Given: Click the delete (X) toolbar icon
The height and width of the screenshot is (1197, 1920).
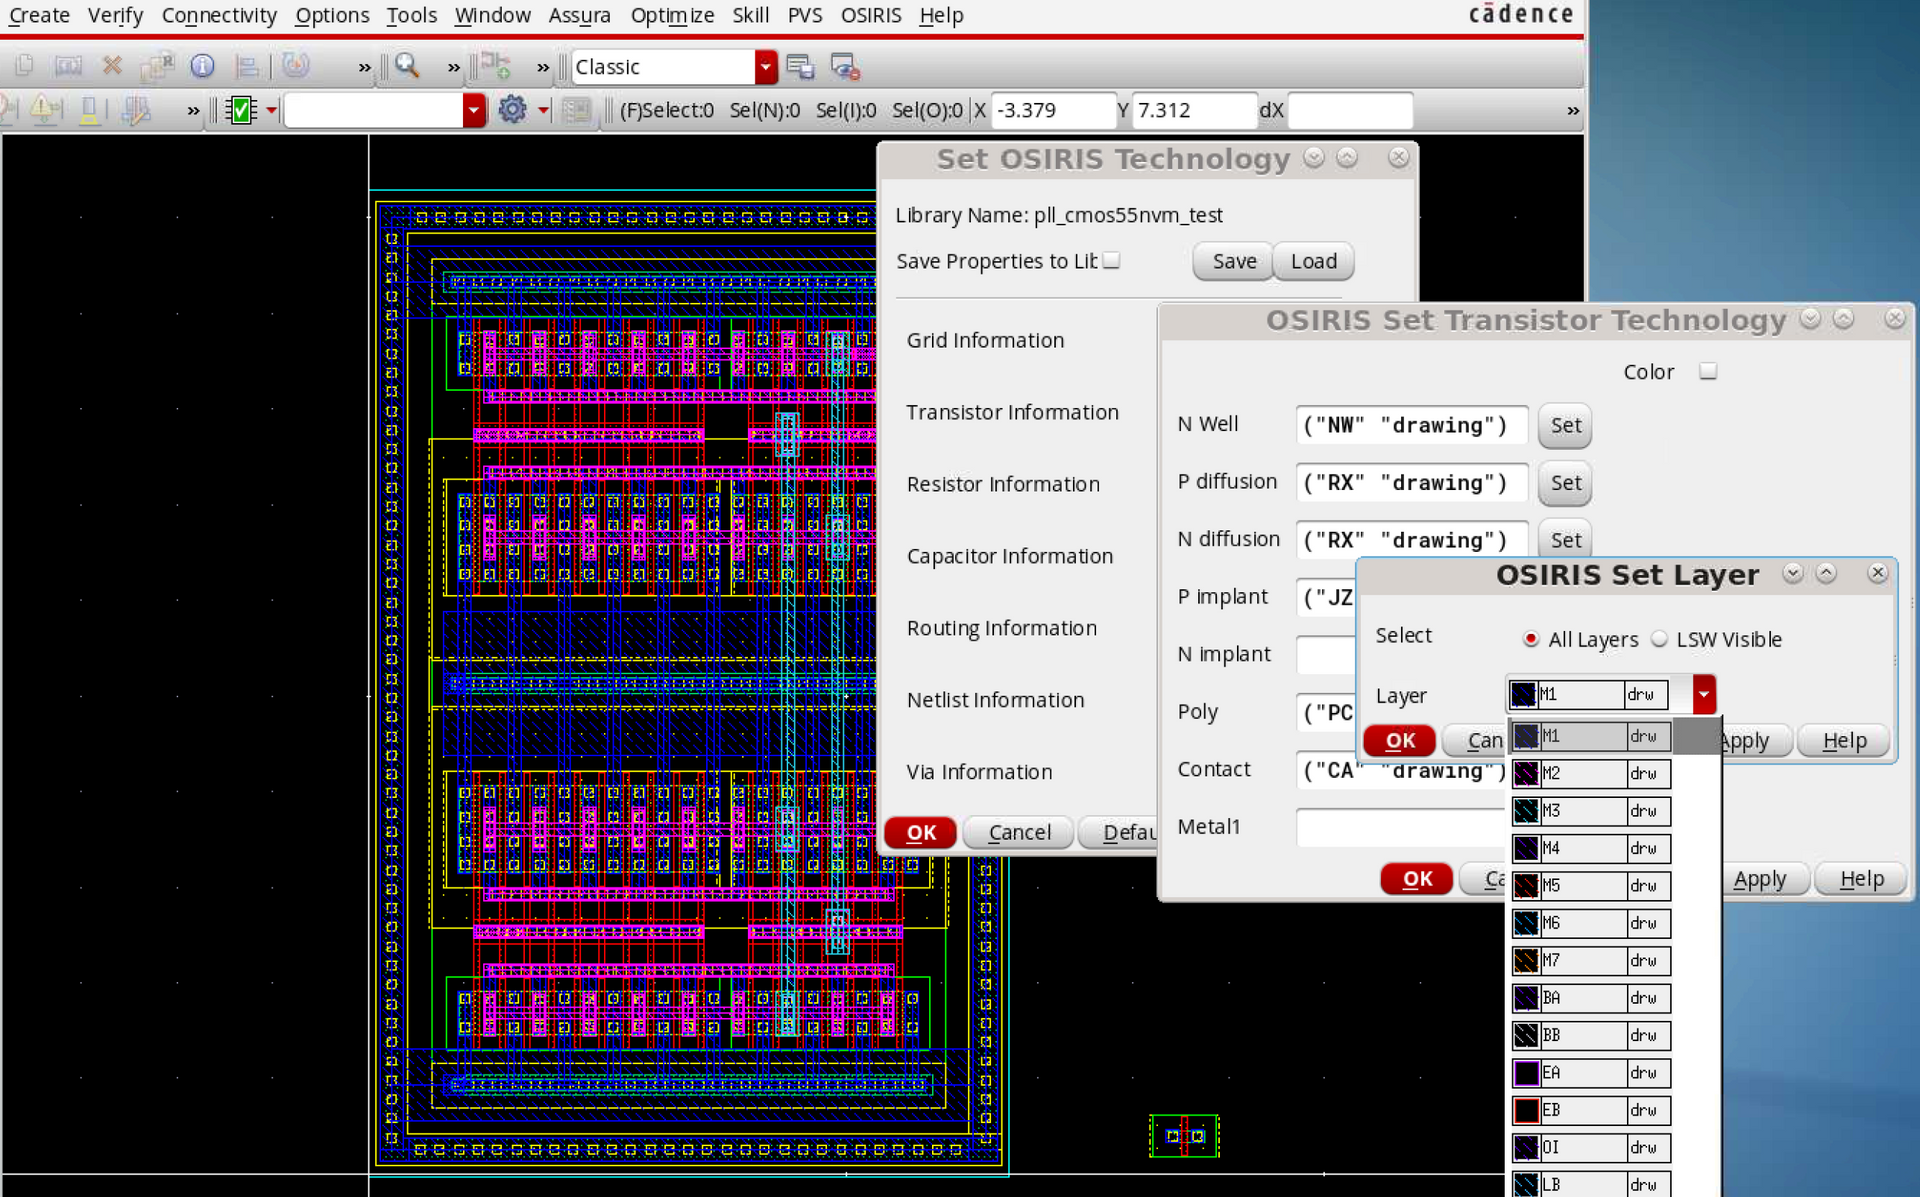Looking at the screenshot, I should pyautogui.click(x=112, y=66).
